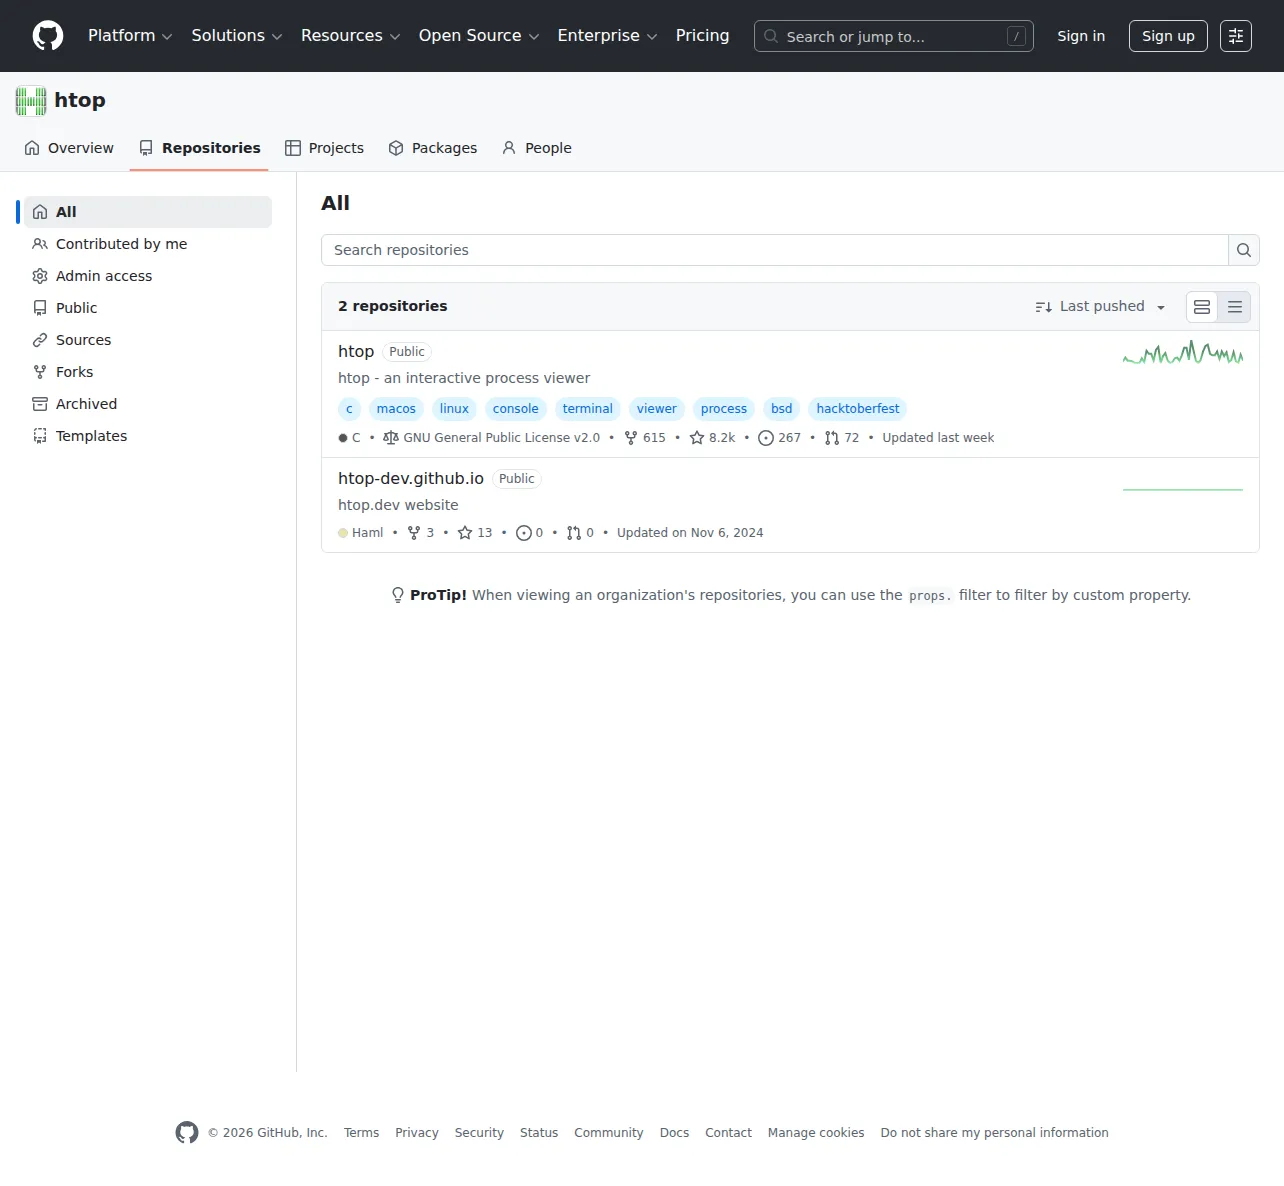Screen dimensions: 1284x1186
Task: Open the Projects tab
Action: 324,148
